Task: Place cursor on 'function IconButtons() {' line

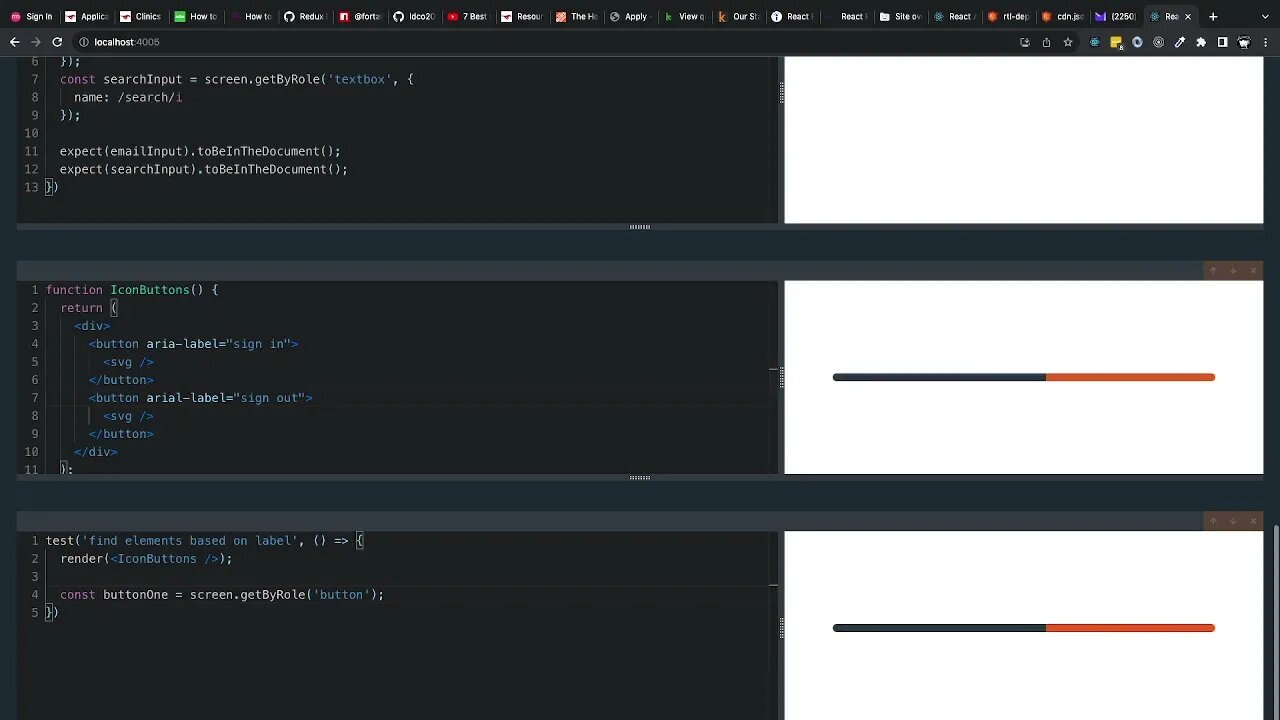Action: [132, 290]
